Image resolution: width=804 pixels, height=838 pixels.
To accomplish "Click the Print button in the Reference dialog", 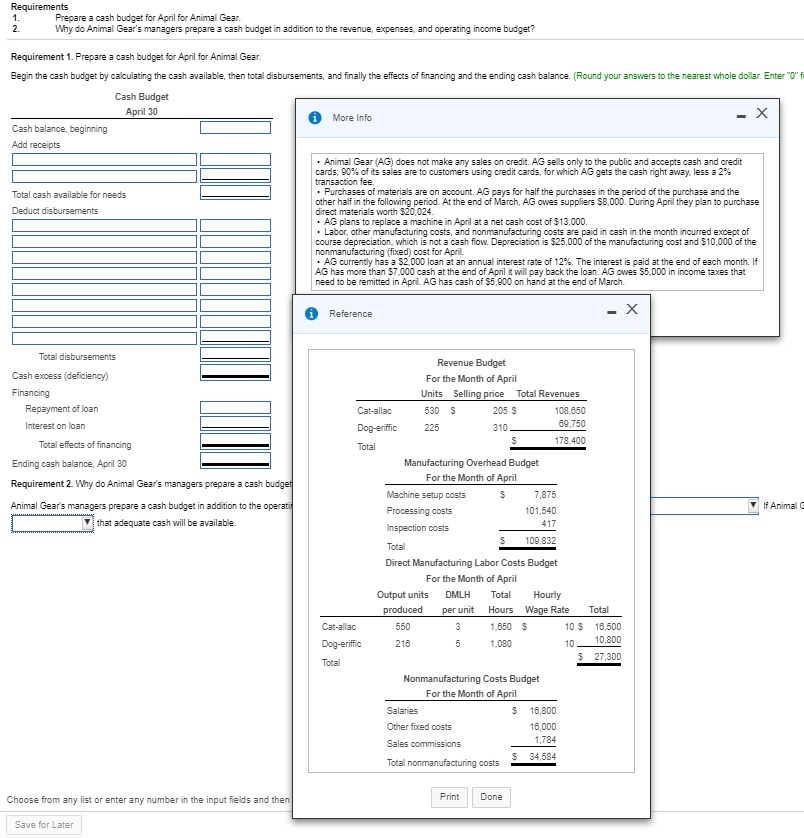I will click(x=449, y=797).
